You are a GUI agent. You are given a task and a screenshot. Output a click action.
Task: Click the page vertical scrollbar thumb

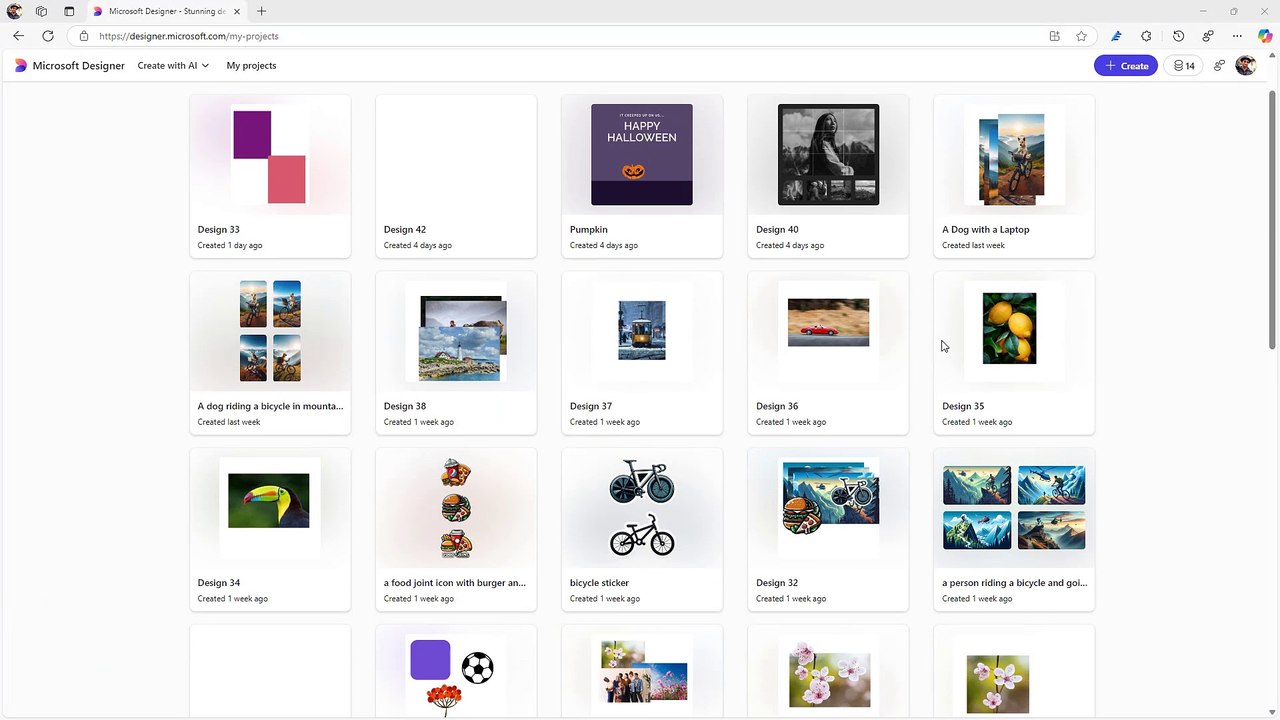pyautogui.click(x=1273, y=220)
